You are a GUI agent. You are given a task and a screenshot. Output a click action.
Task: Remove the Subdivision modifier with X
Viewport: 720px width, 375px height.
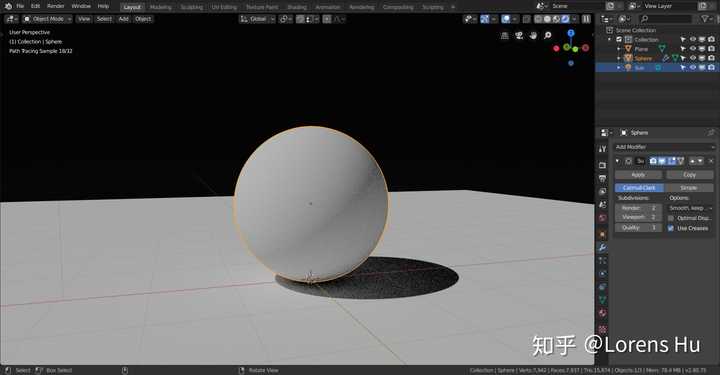pyautogui.click(x=711, y=161)
